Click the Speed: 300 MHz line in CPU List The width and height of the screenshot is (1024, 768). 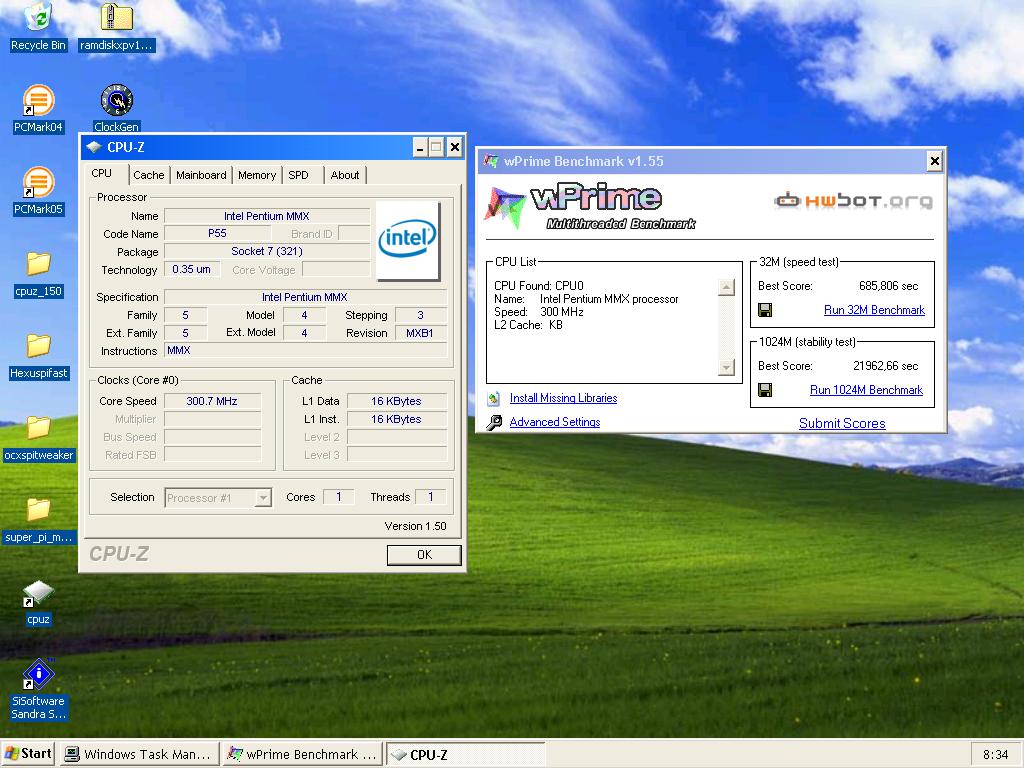[x=539, y=312]
